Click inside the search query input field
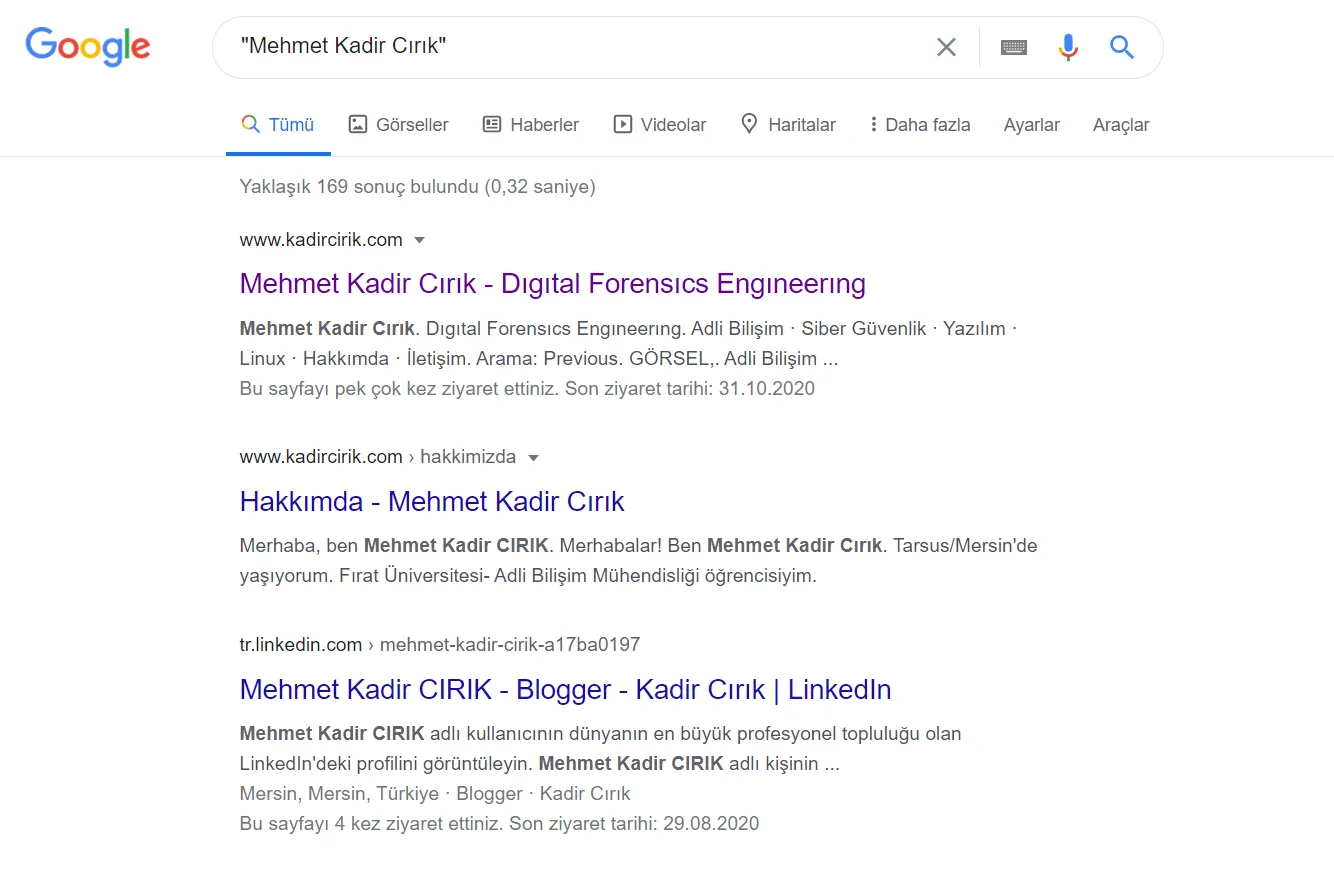 coord(580,47)
